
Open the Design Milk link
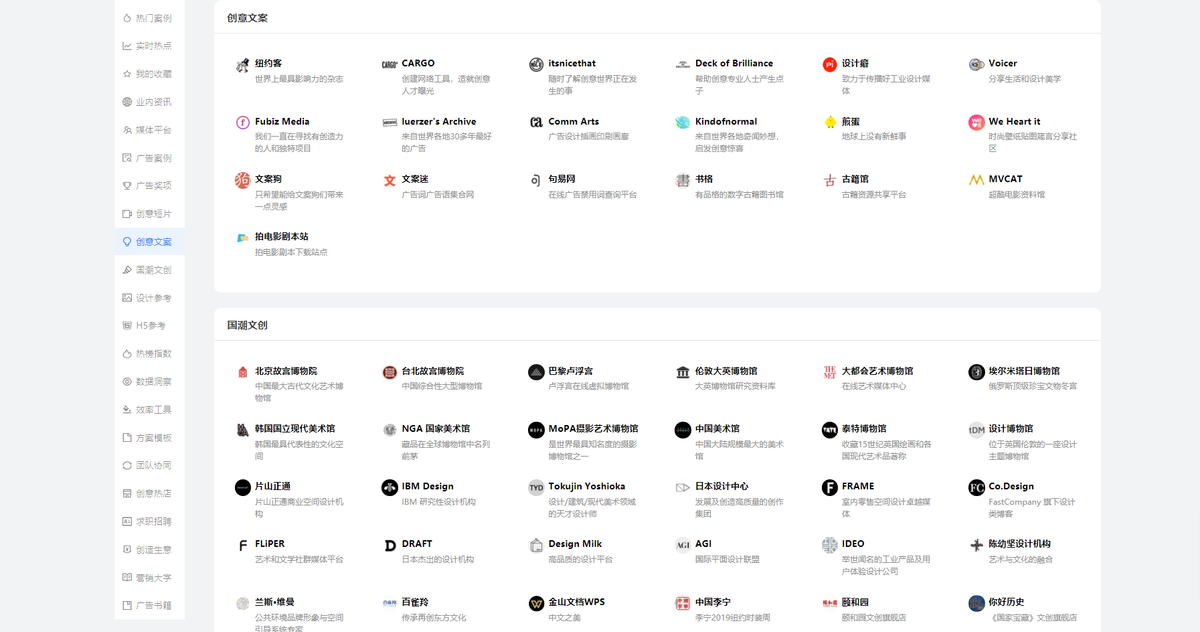pyautogui.click(x=575, y=546)
